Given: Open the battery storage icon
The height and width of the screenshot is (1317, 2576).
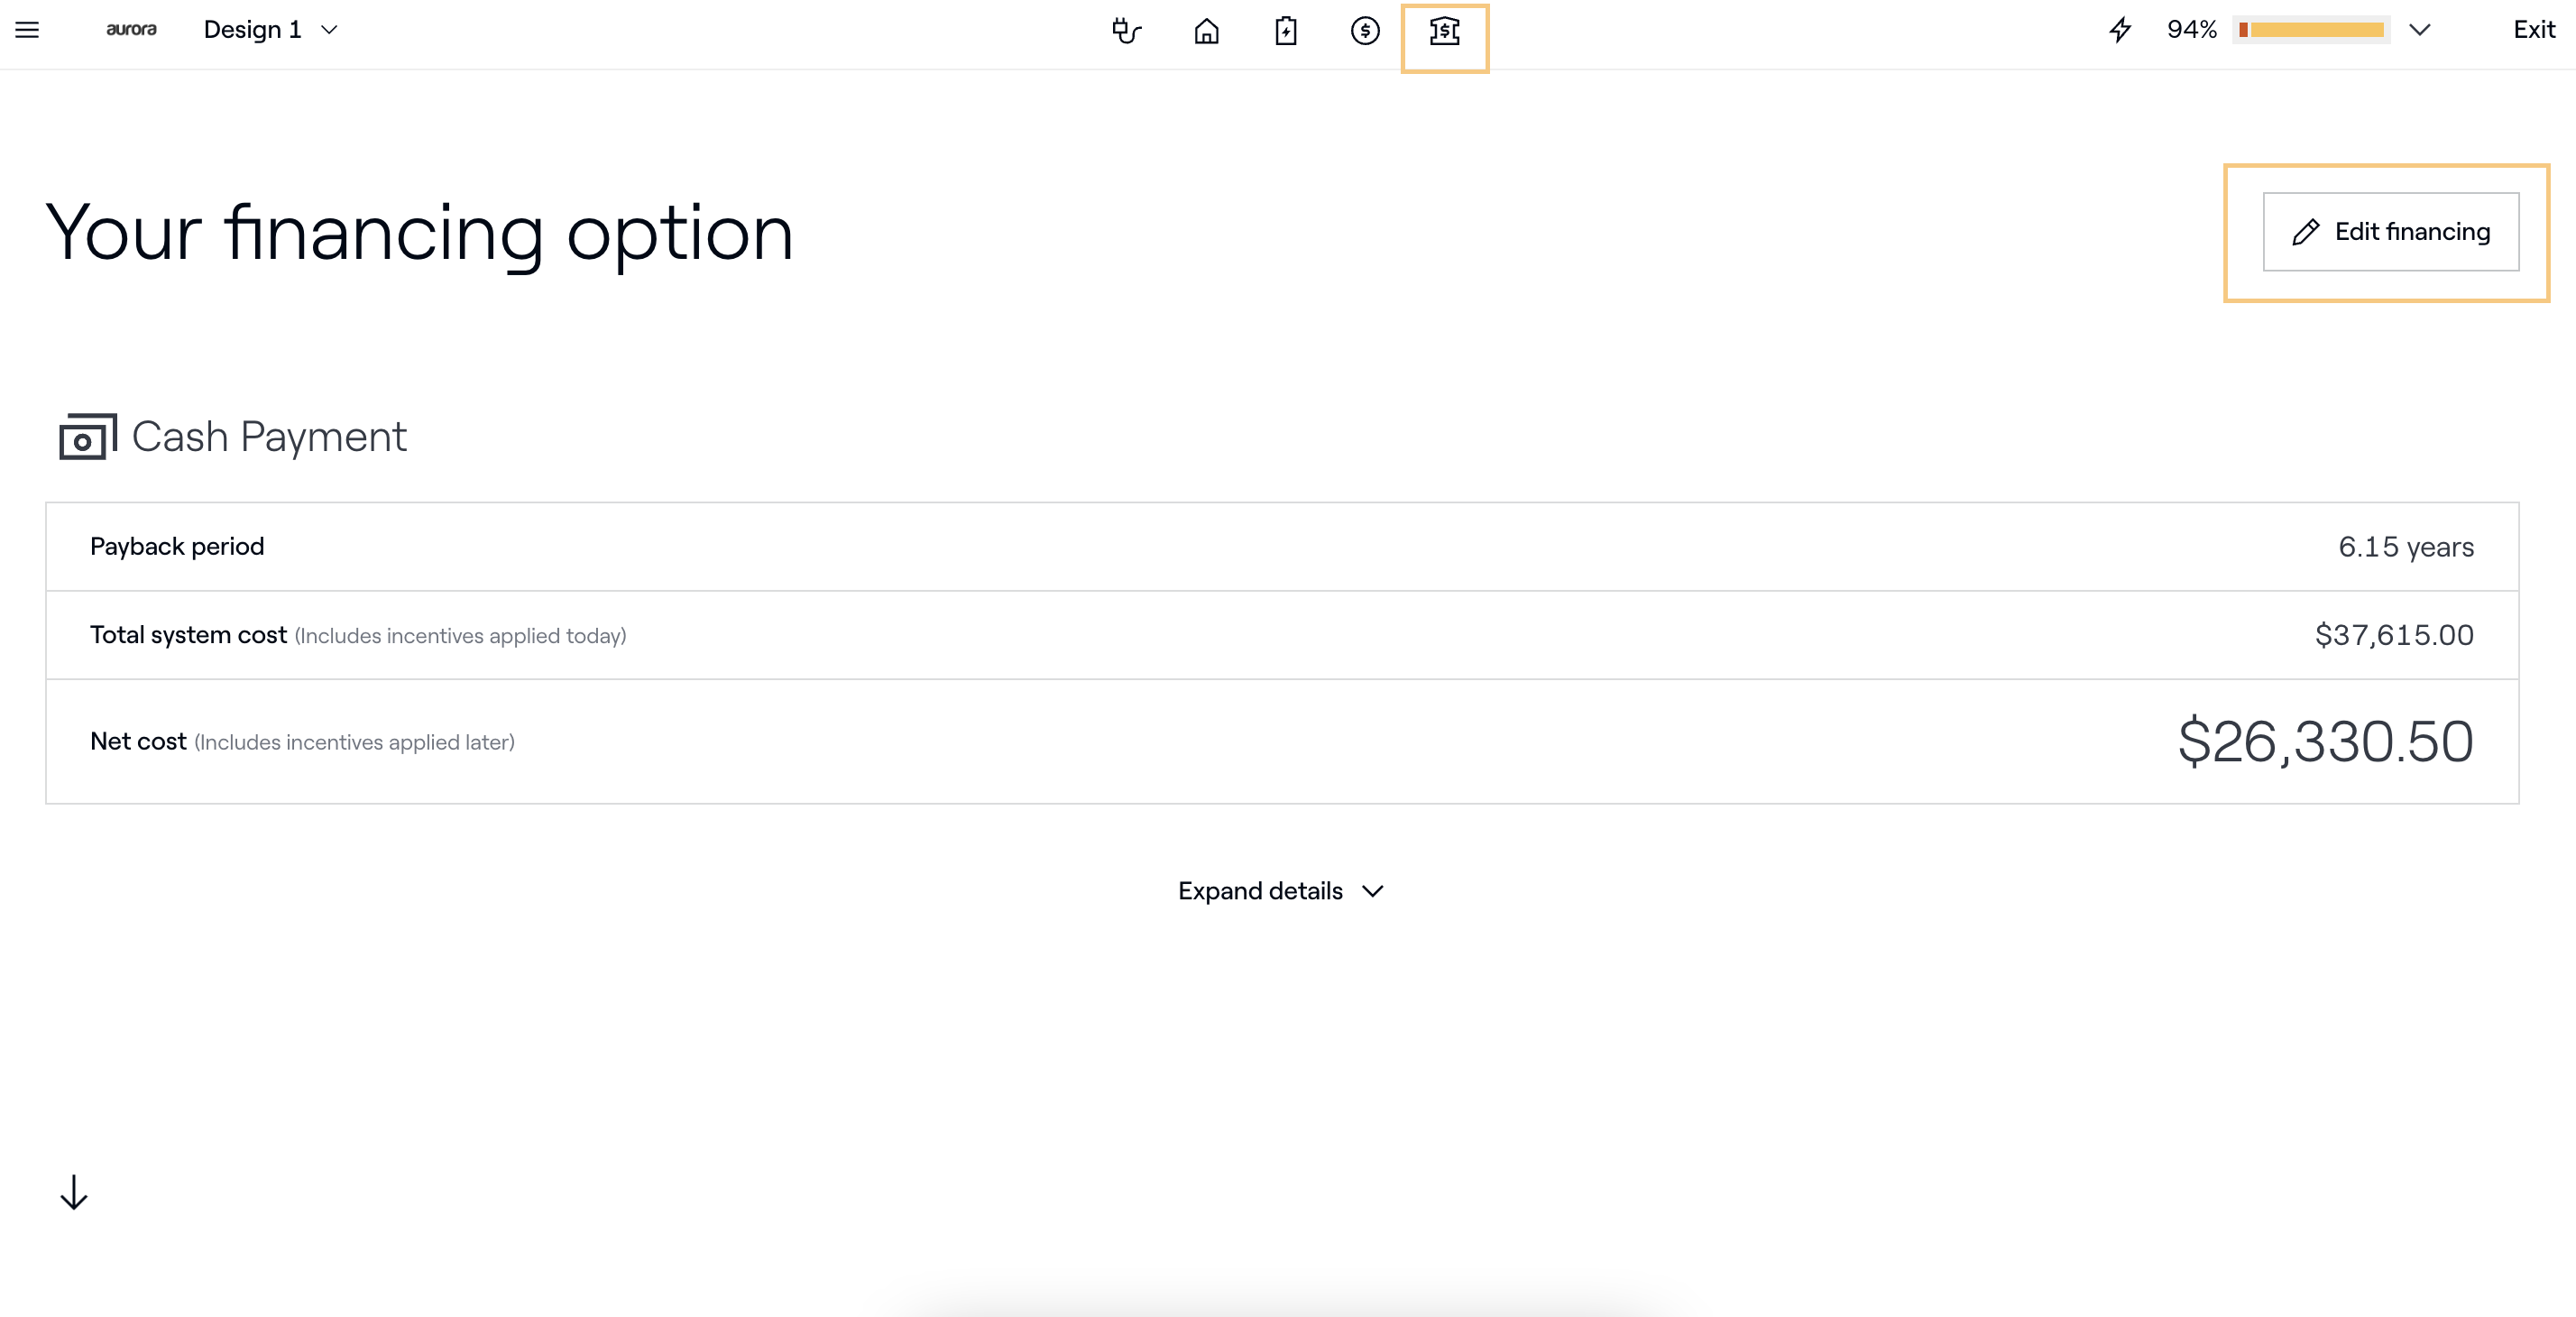Looking at the screenshot, I should 1285,31.
